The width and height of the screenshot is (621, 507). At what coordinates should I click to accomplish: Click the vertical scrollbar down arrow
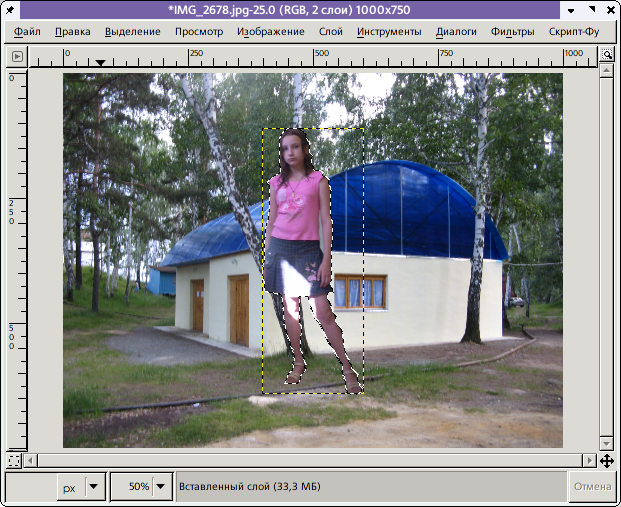click(x=606, y=442)
